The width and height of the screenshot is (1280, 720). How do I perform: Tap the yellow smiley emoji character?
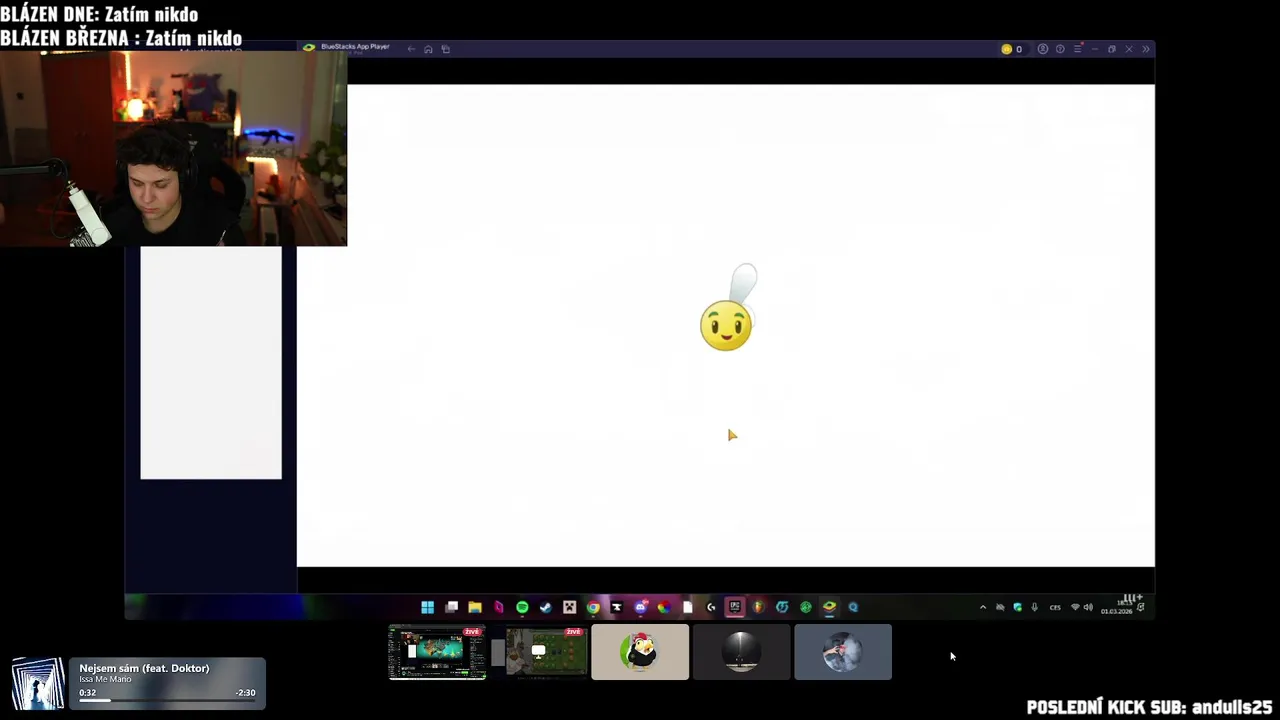click(x=726, y=324)
